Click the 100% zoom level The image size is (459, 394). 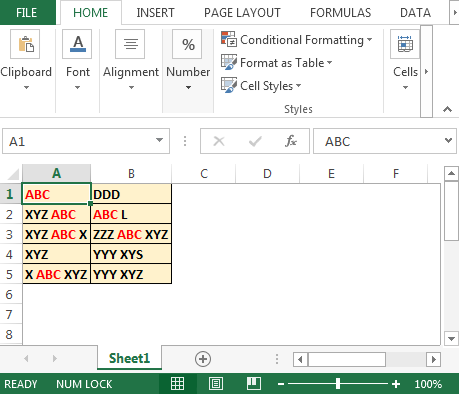428,384
